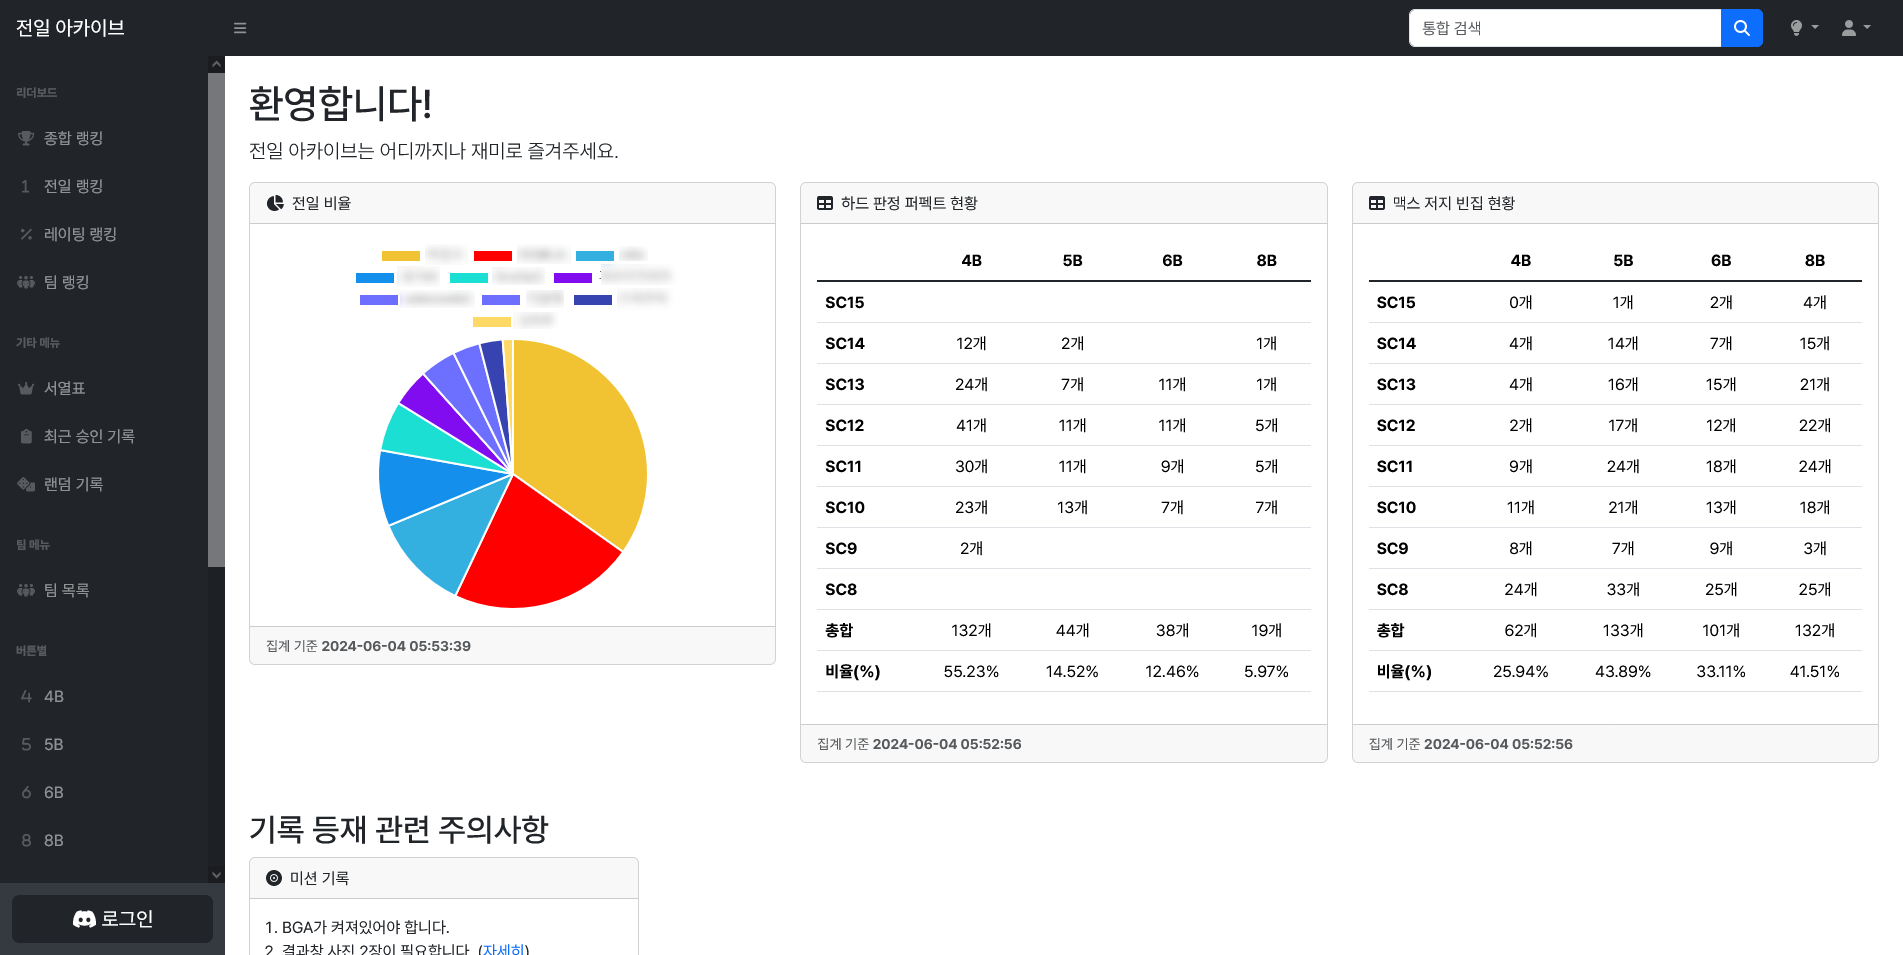Click the 4B column header in 하드 판정 table
The height and width of the screenshot is (955, 1903).
[x=971, y=260]
